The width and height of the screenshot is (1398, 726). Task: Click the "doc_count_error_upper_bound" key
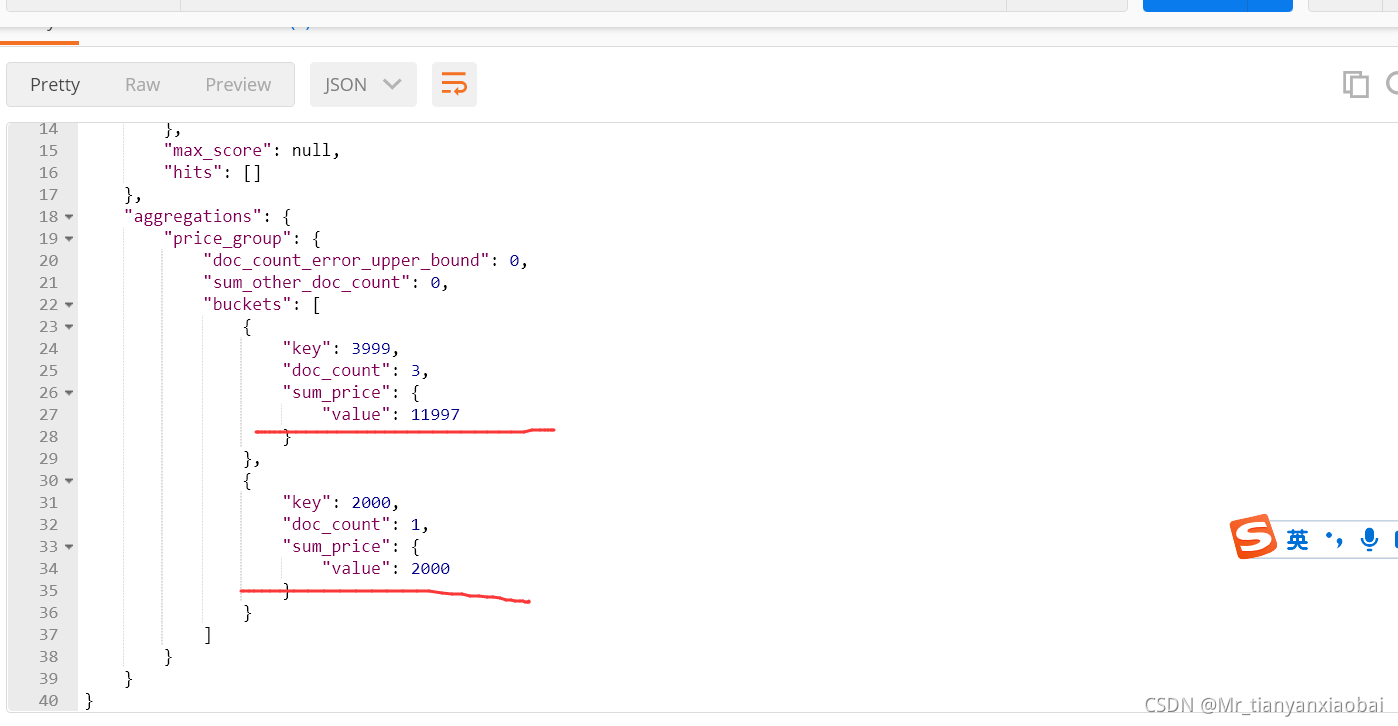[x=346, y=261]
